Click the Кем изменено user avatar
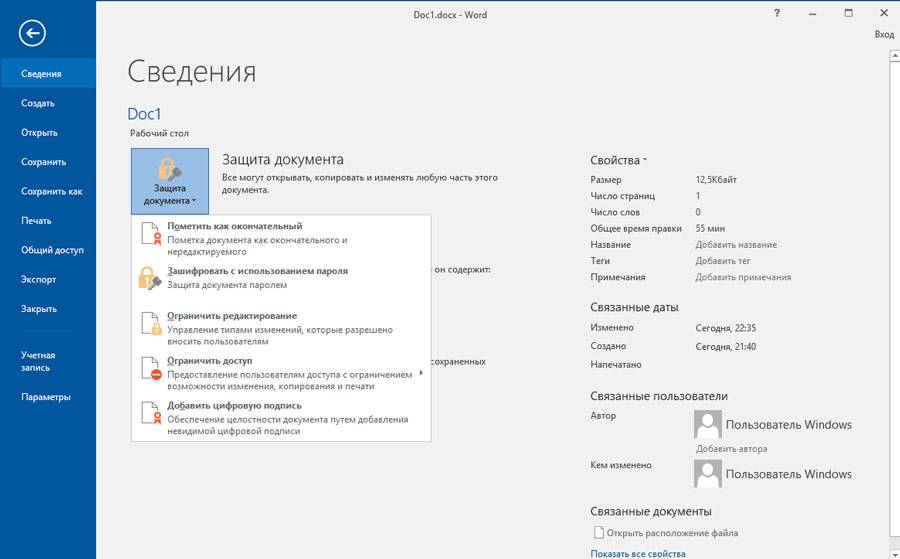This screenshot has height=559, width=900. (707, 474)
